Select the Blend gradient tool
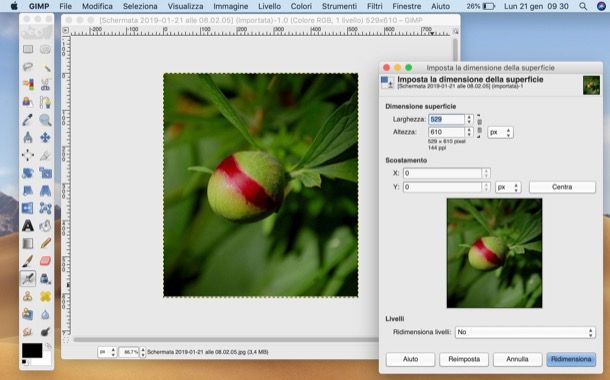 pyautogui.click(x=28, y=243)
